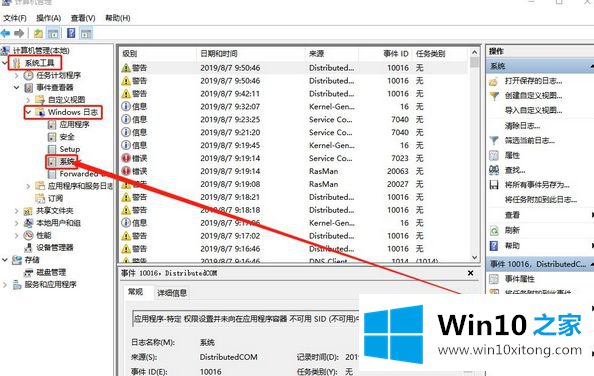Viewport: 594px width, 376px height.
Task: Open the 文件(F) menu
Action: tap(15, 18)
